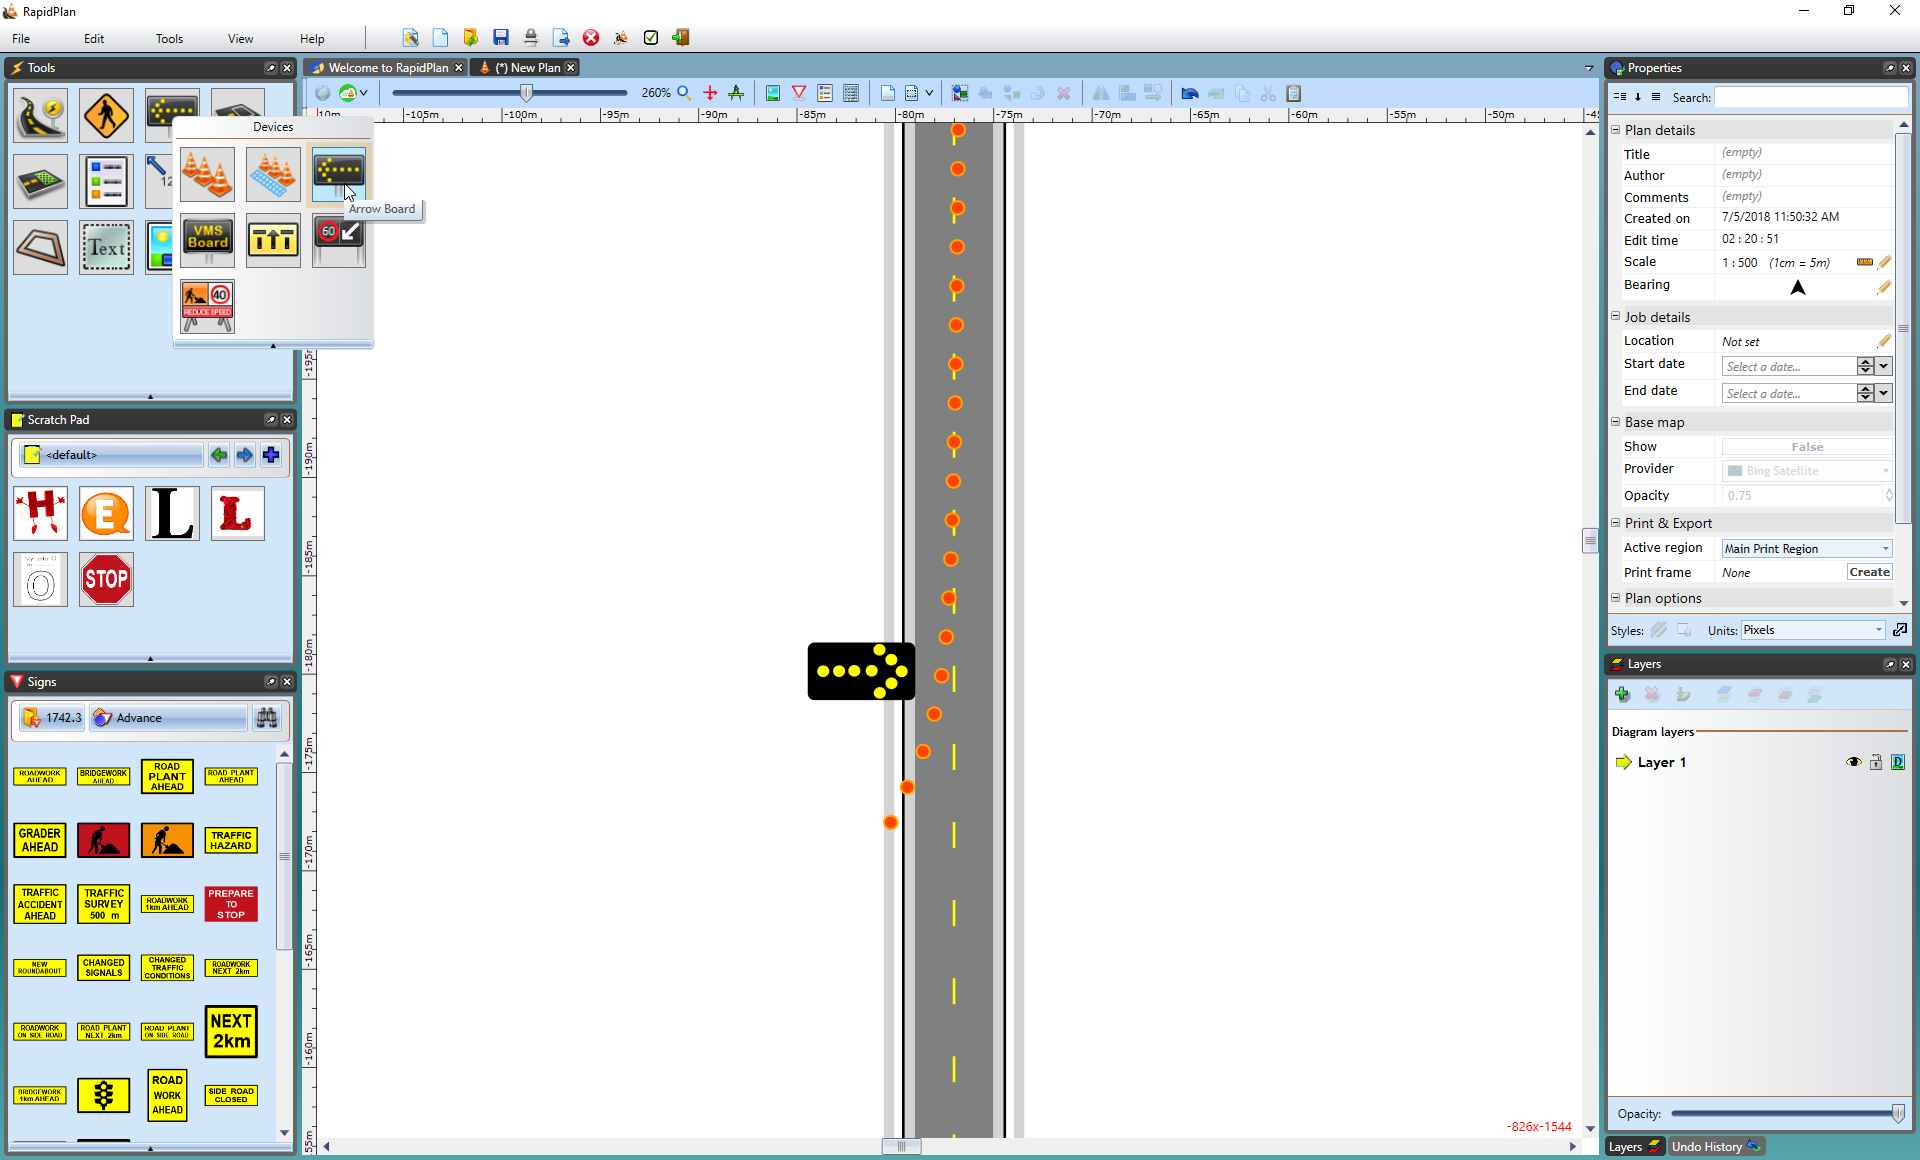This screenshot has width=1920, height=1160.
Task: Collapse the Base map section
Action: coord(1615,422)
